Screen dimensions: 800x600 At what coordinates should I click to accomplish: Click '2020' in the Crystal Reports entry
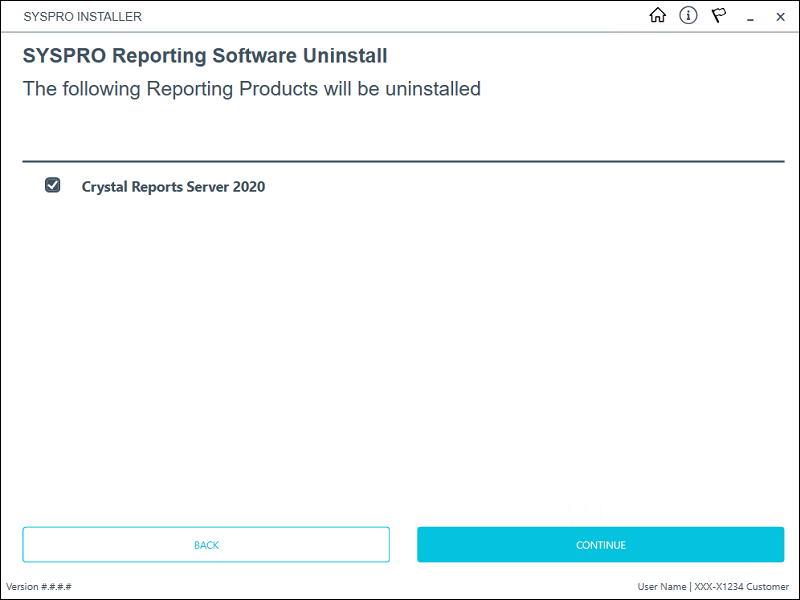248,186
